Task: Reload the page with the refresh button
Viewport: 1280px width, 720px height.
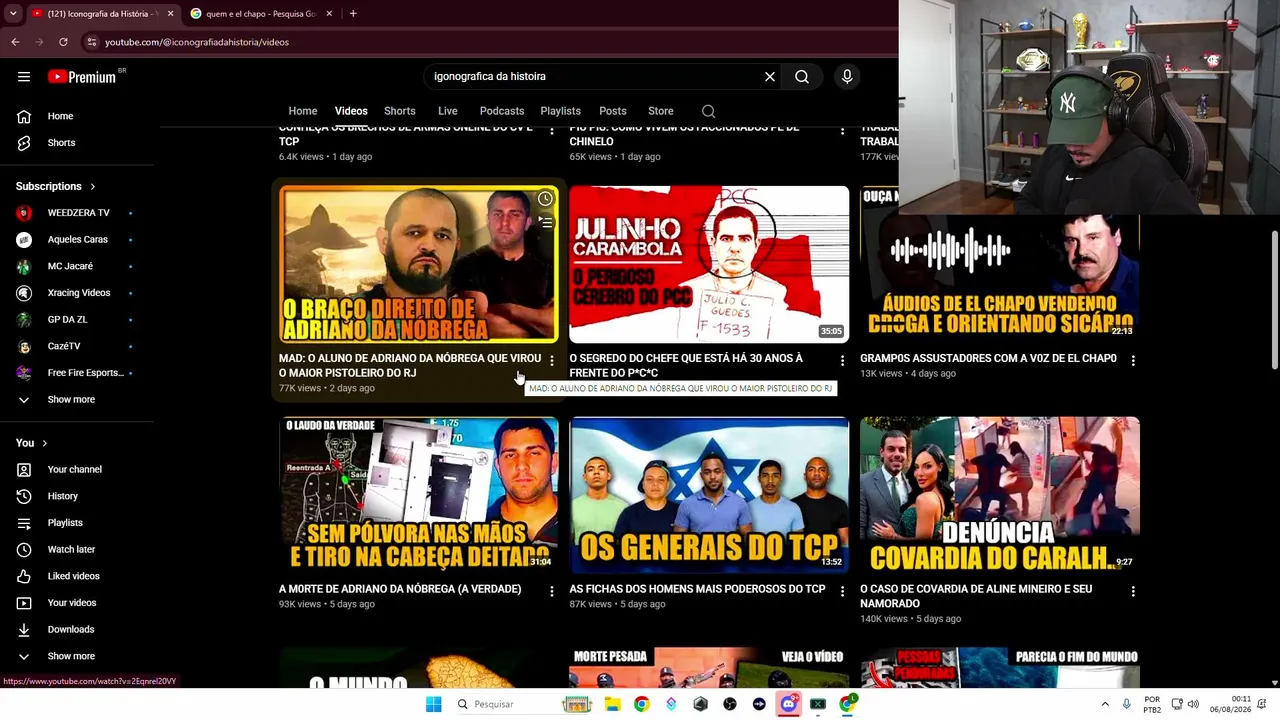Action: pos(63,42)
